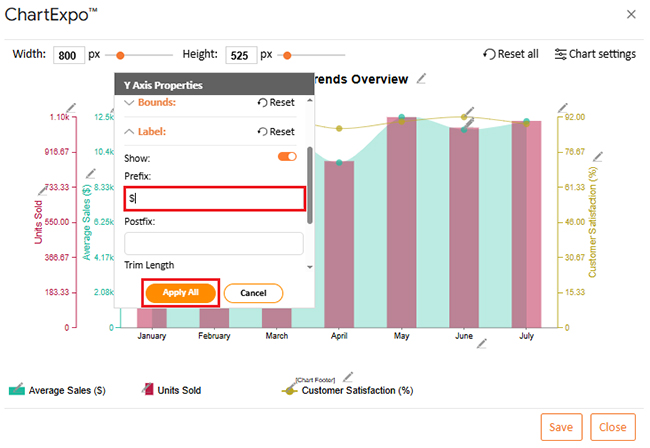This screenshot has width=650, height=448.
Task: Click the Width value field
Action: 69,55
